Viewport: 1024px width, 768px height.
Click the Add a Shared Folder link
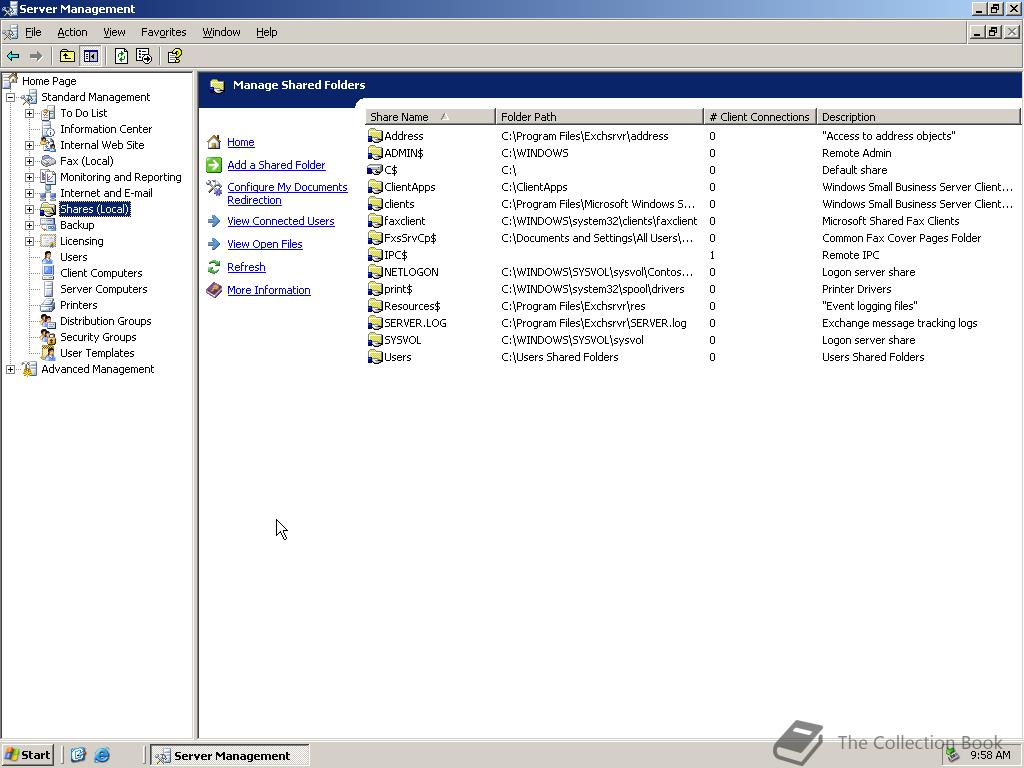click(x=276, y=165)
